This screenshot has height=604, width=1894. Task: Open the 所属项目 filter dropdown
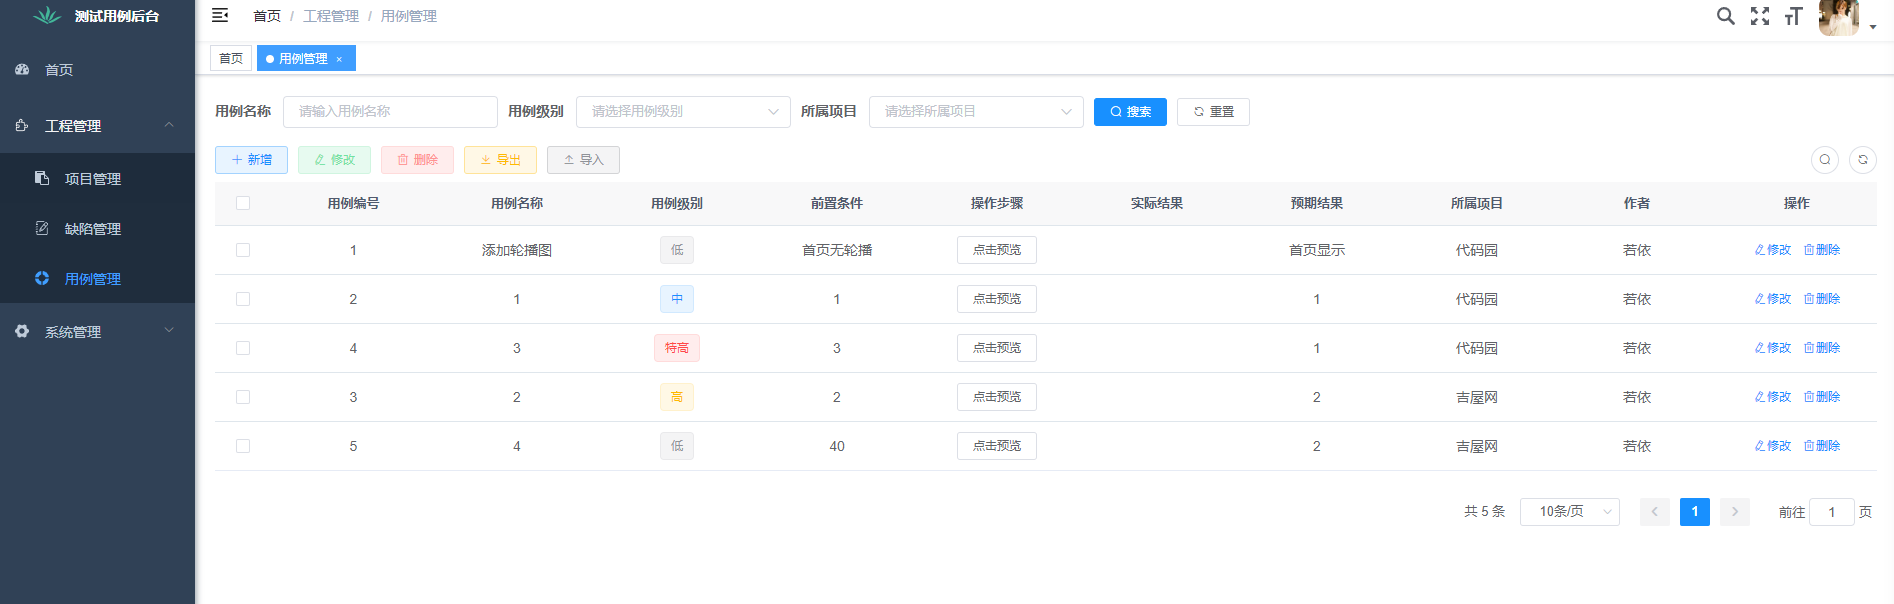pos(976,112)
